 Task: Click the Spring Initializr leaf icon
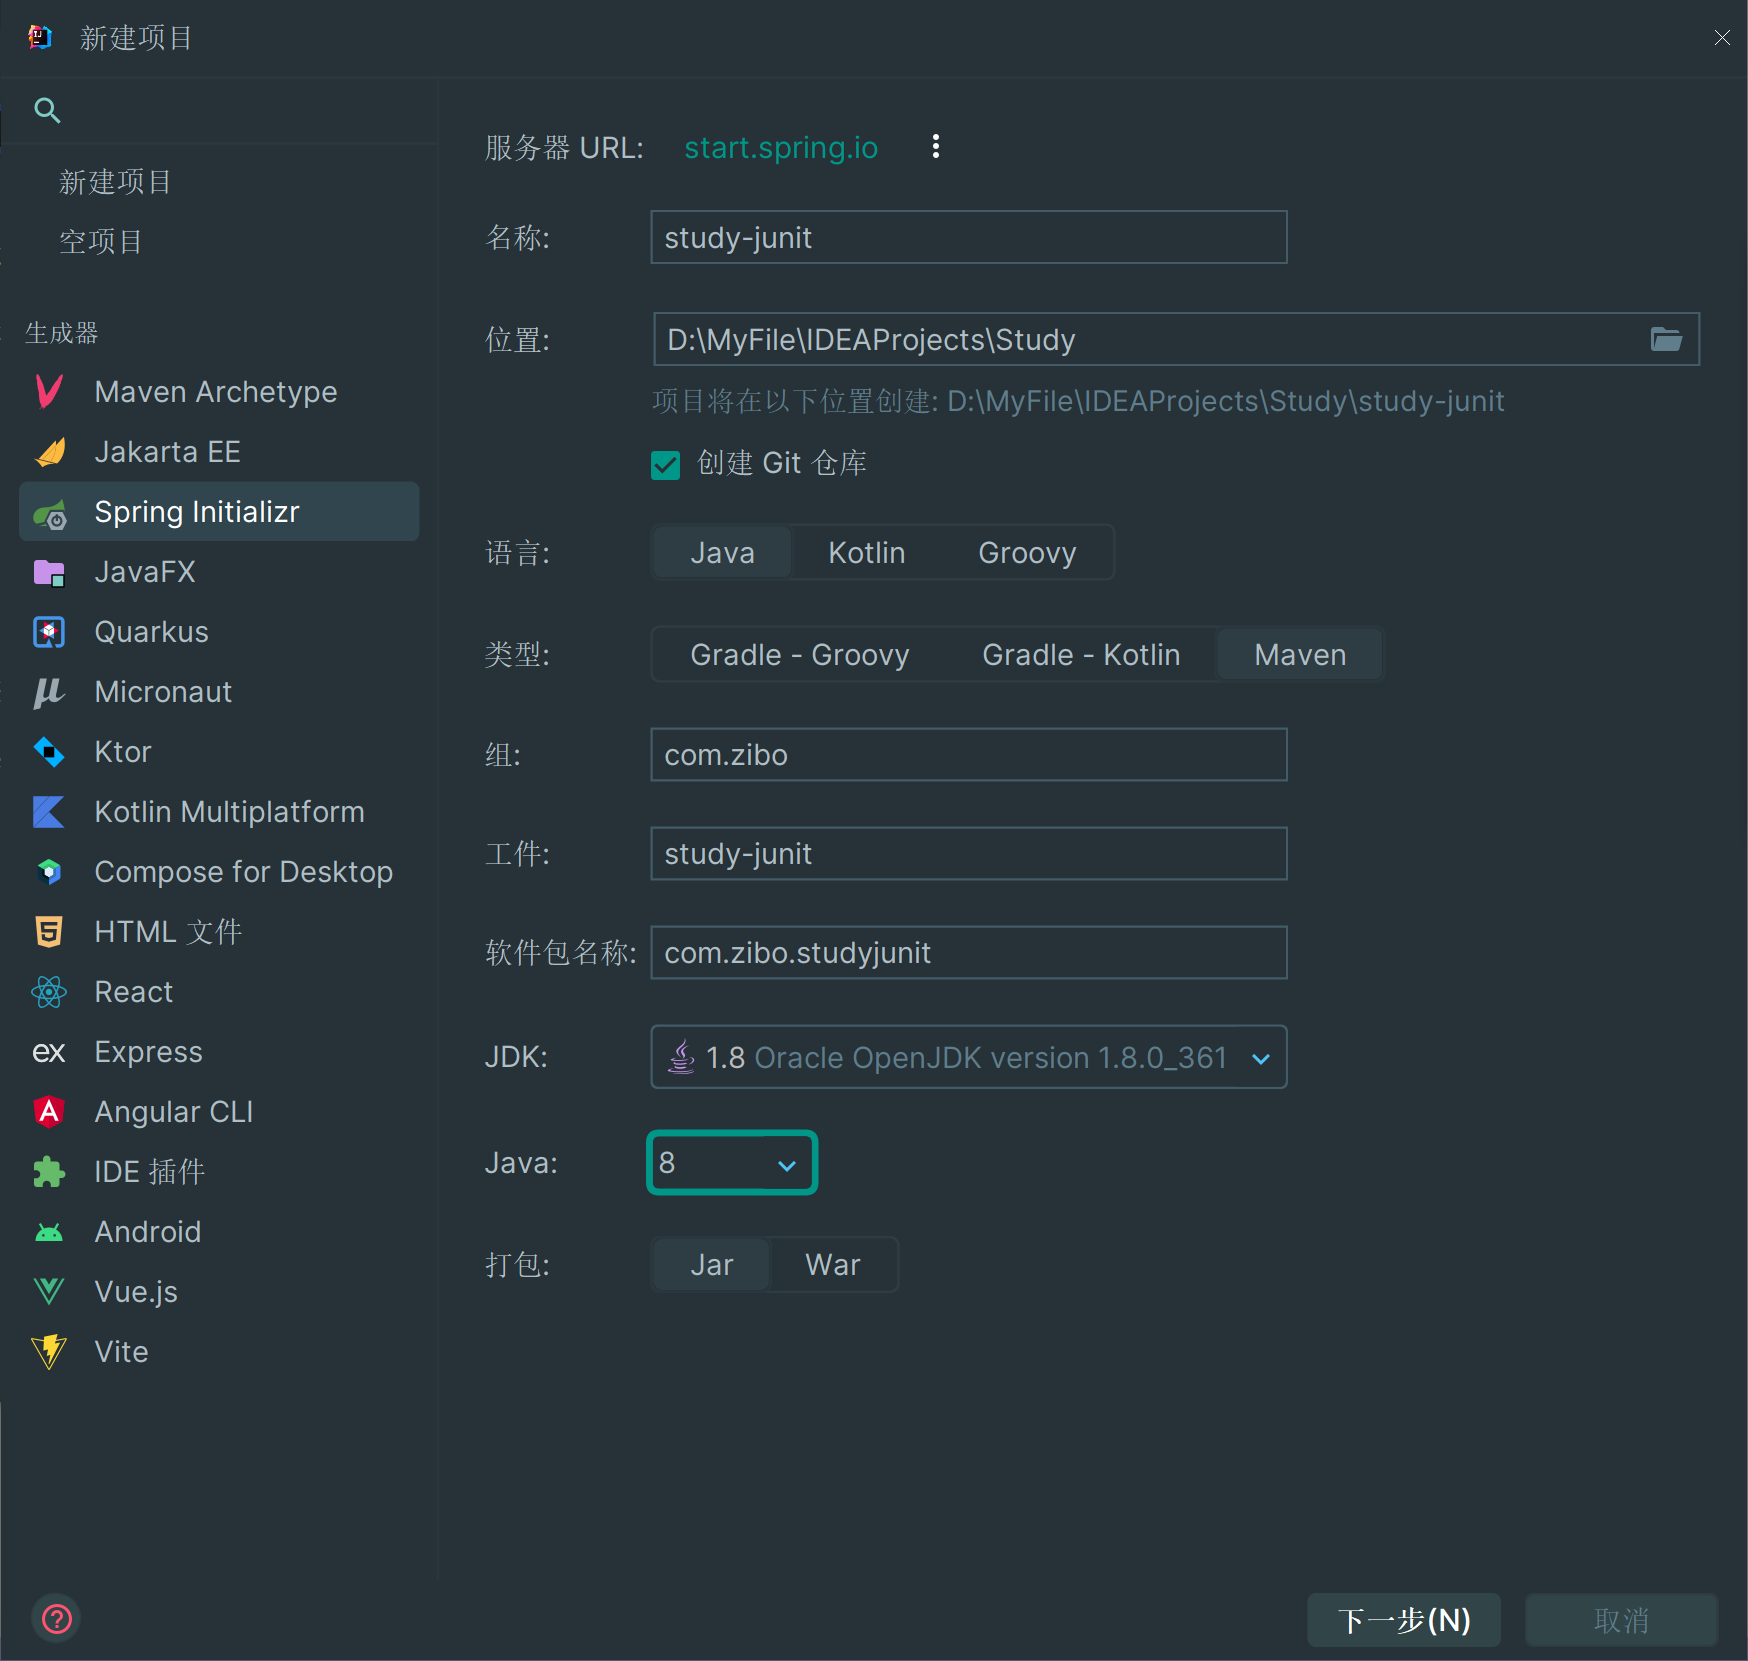coord(50,514)
